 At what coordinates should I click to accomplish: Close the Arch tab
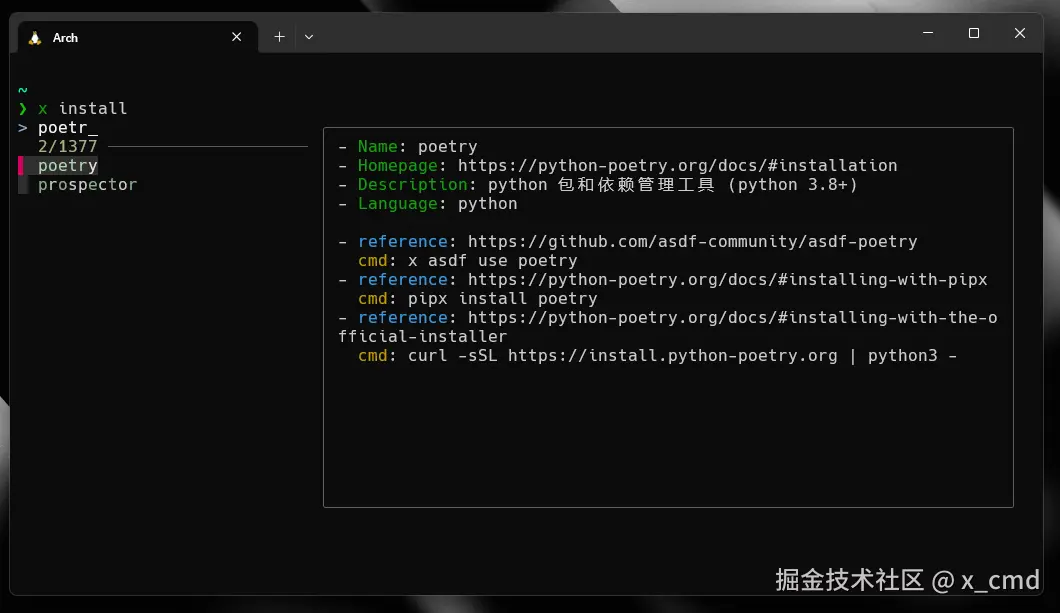[x=237, y=36]
